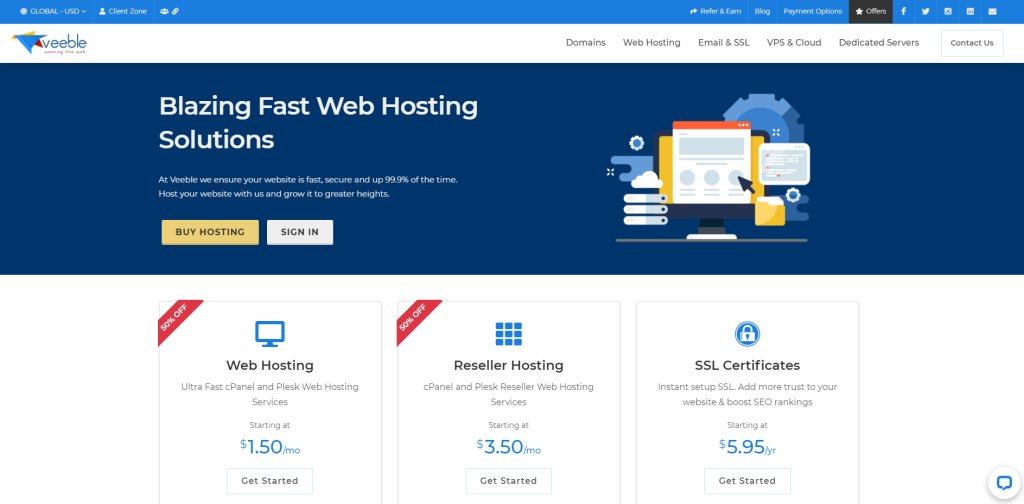This screenshot has width=1024, height=504.
Task: Open the GLOBAL - USD currency dropdown
Action: (53, 12)
